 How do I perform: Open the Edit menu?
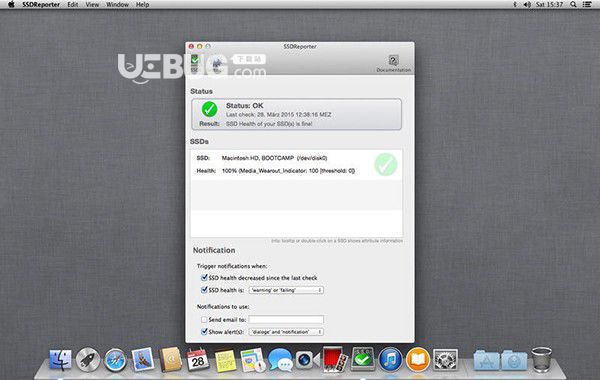pyautogui.click(x=73, y=5)
